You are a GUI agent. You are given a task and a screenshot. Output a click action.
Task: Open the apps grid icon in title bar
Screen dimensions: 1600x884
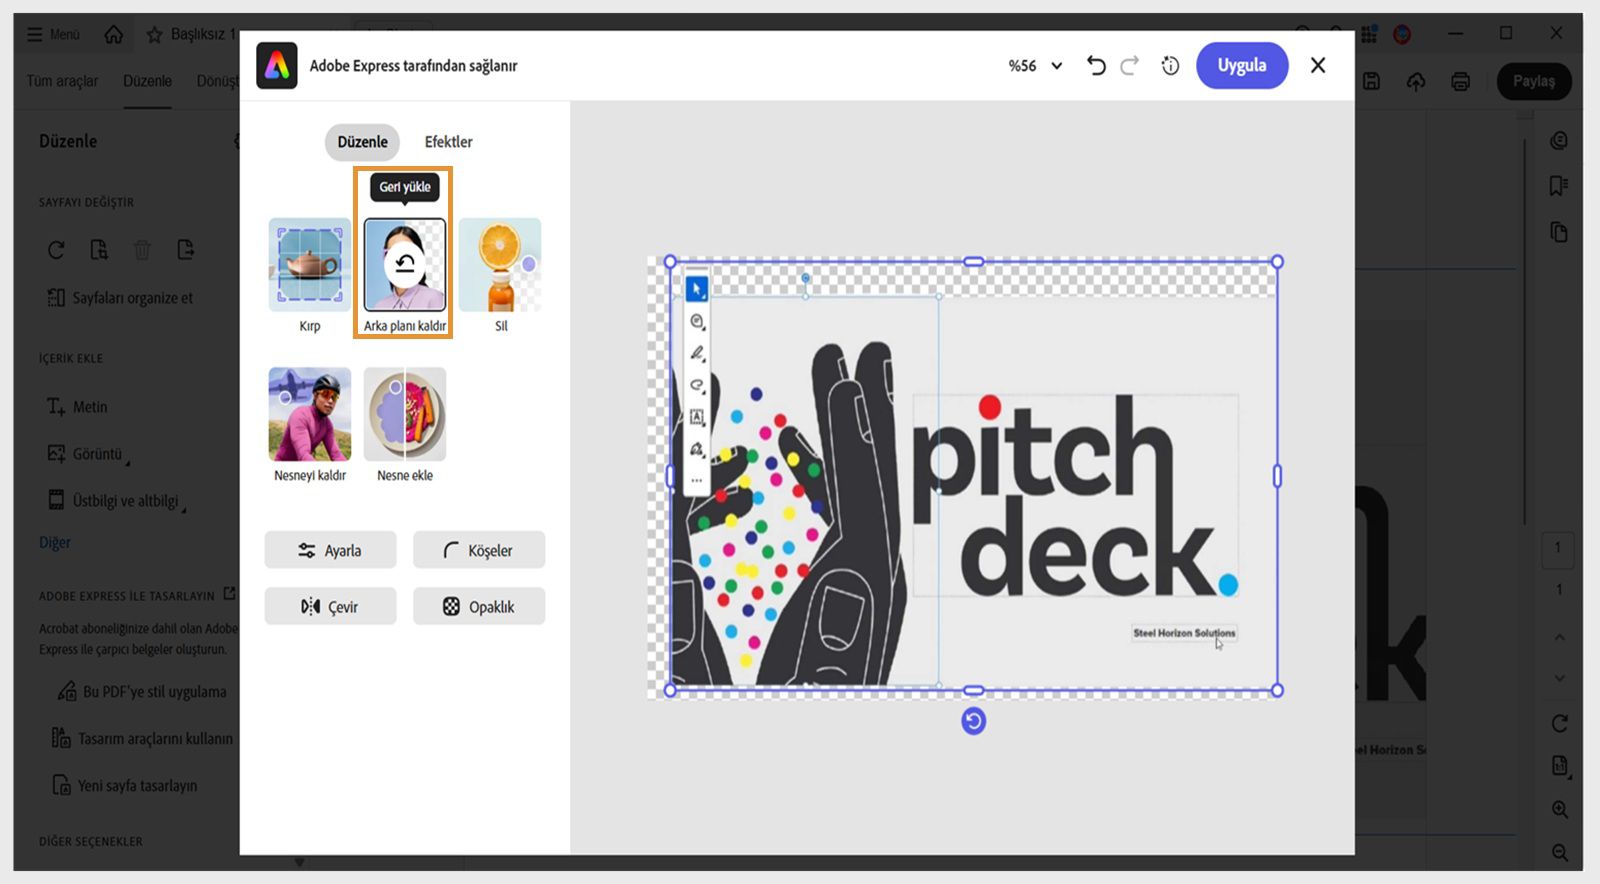(x=1369, y=34)
